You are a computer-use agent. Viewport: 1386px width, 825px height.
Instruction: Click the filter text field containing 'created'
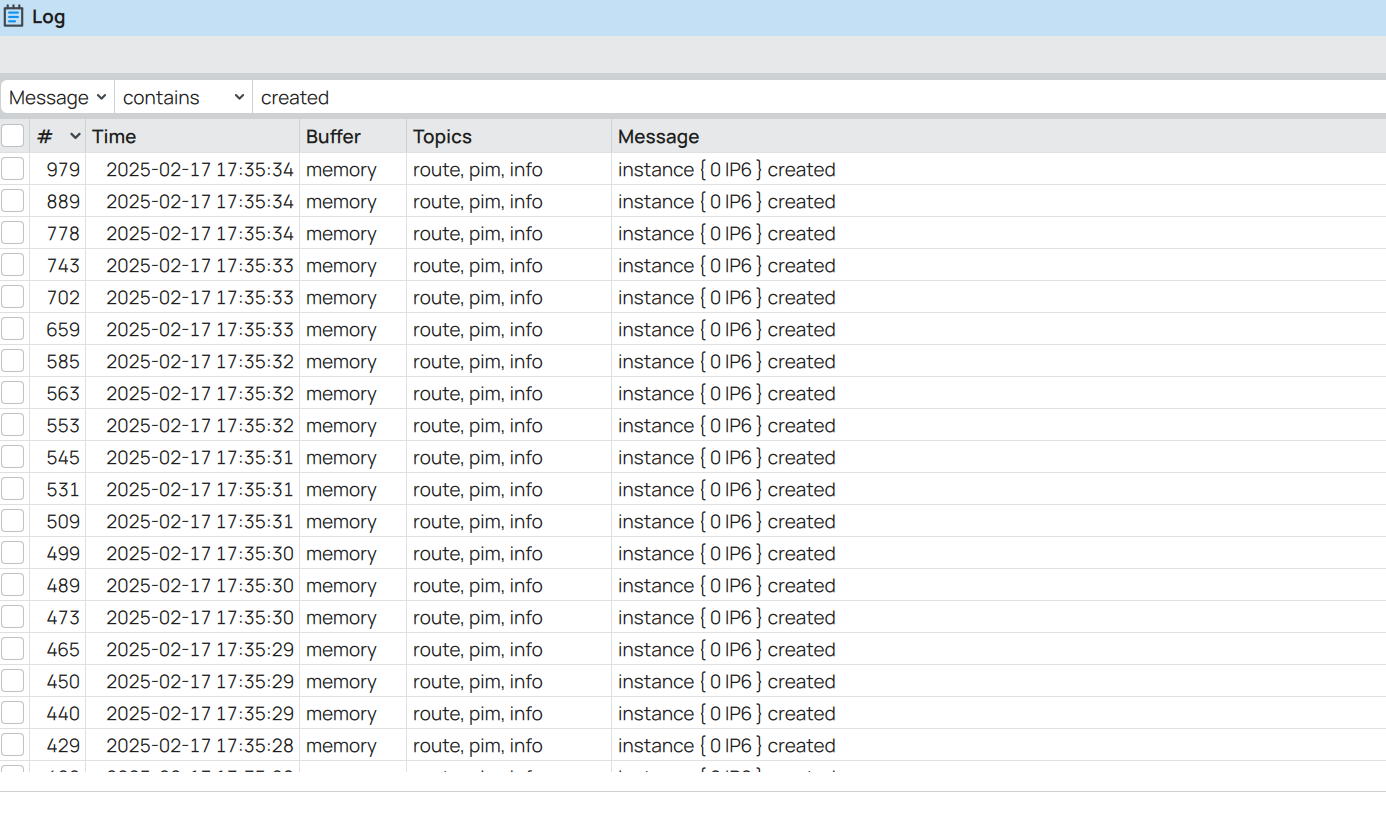(x=819, y=97)
